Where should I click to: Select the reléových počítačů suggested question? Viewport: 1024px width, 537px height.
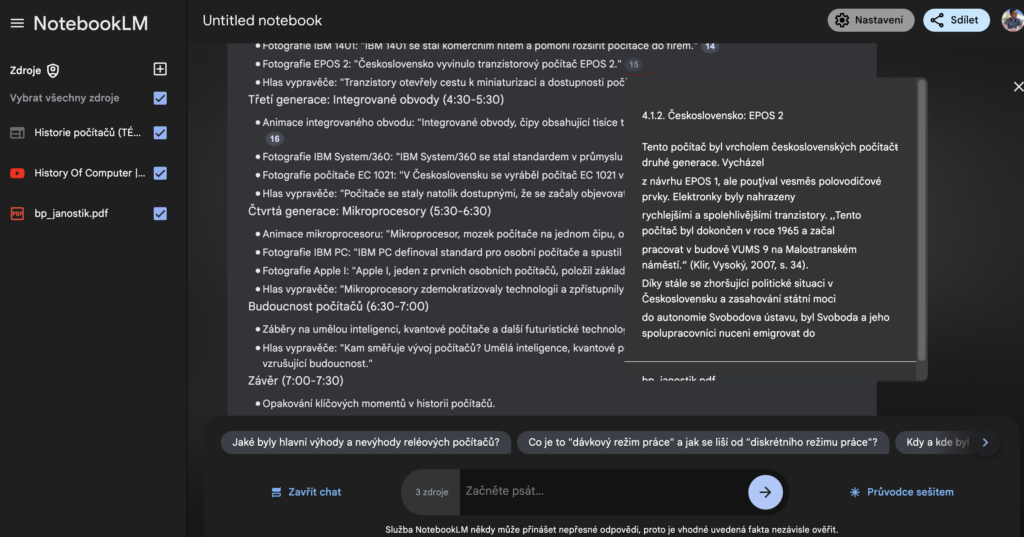click(366, 442)
